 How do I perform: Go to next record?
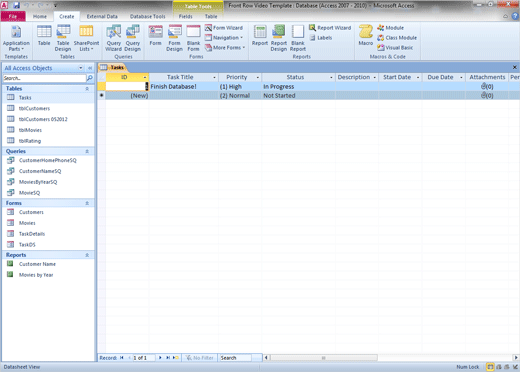pos(160,358)
